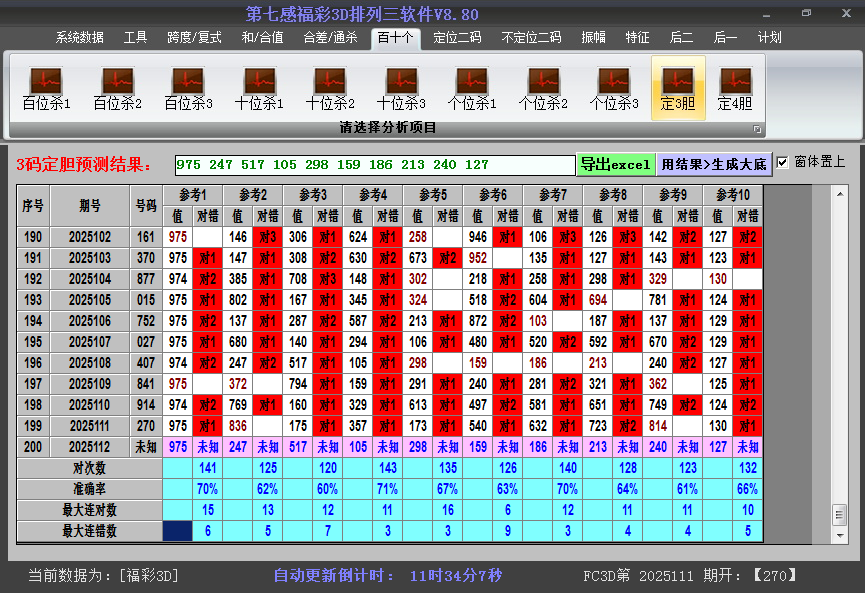The image size is (865, 593).
Task: Open the 跨度/复式 menu tab
Action: [194, 38]
